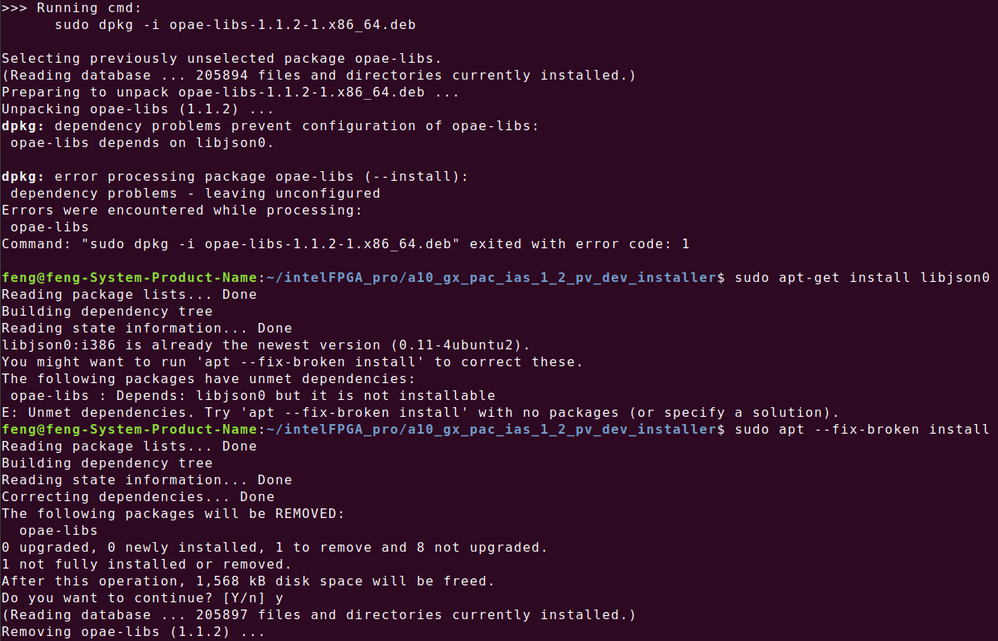998x641 pixels.
Task: Click the "1,568 kB disk space" line
Action: (x=245, y=581)
